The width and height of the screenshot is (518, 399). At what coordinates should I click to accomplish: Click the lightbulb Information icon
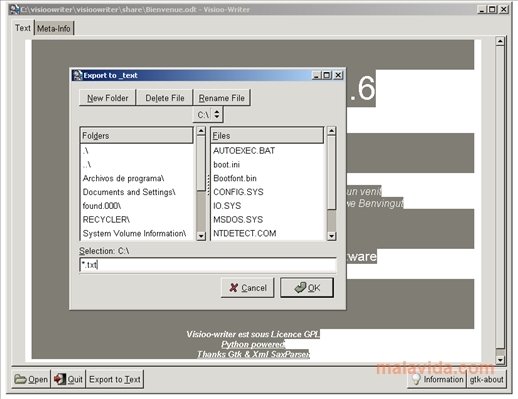pos(416,379)
